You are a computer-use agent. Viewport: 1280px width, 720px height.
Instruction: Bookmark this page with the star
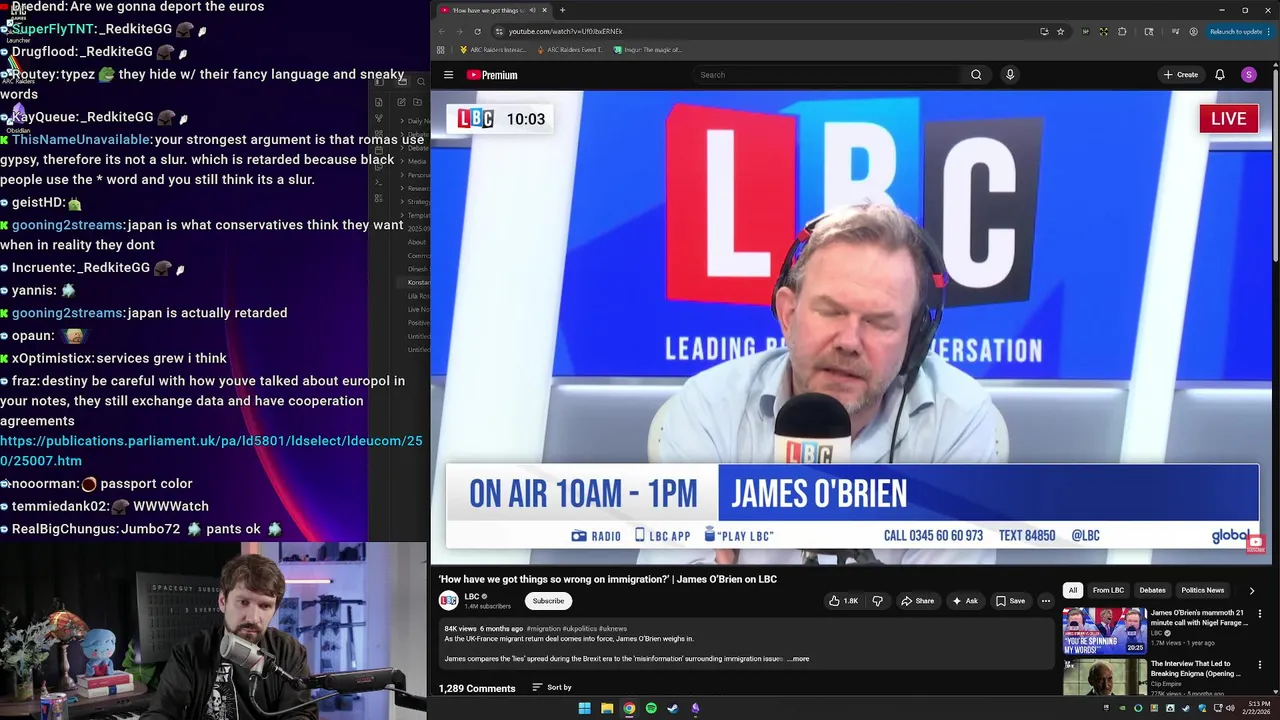pos(1061,31)
